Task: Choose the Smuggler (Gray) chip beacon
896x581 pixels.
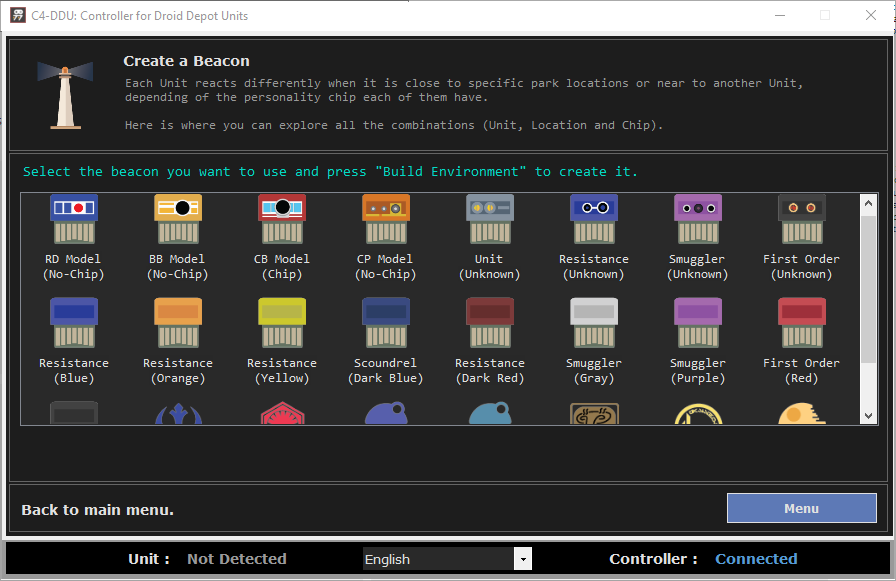Action: pos(594,342)
